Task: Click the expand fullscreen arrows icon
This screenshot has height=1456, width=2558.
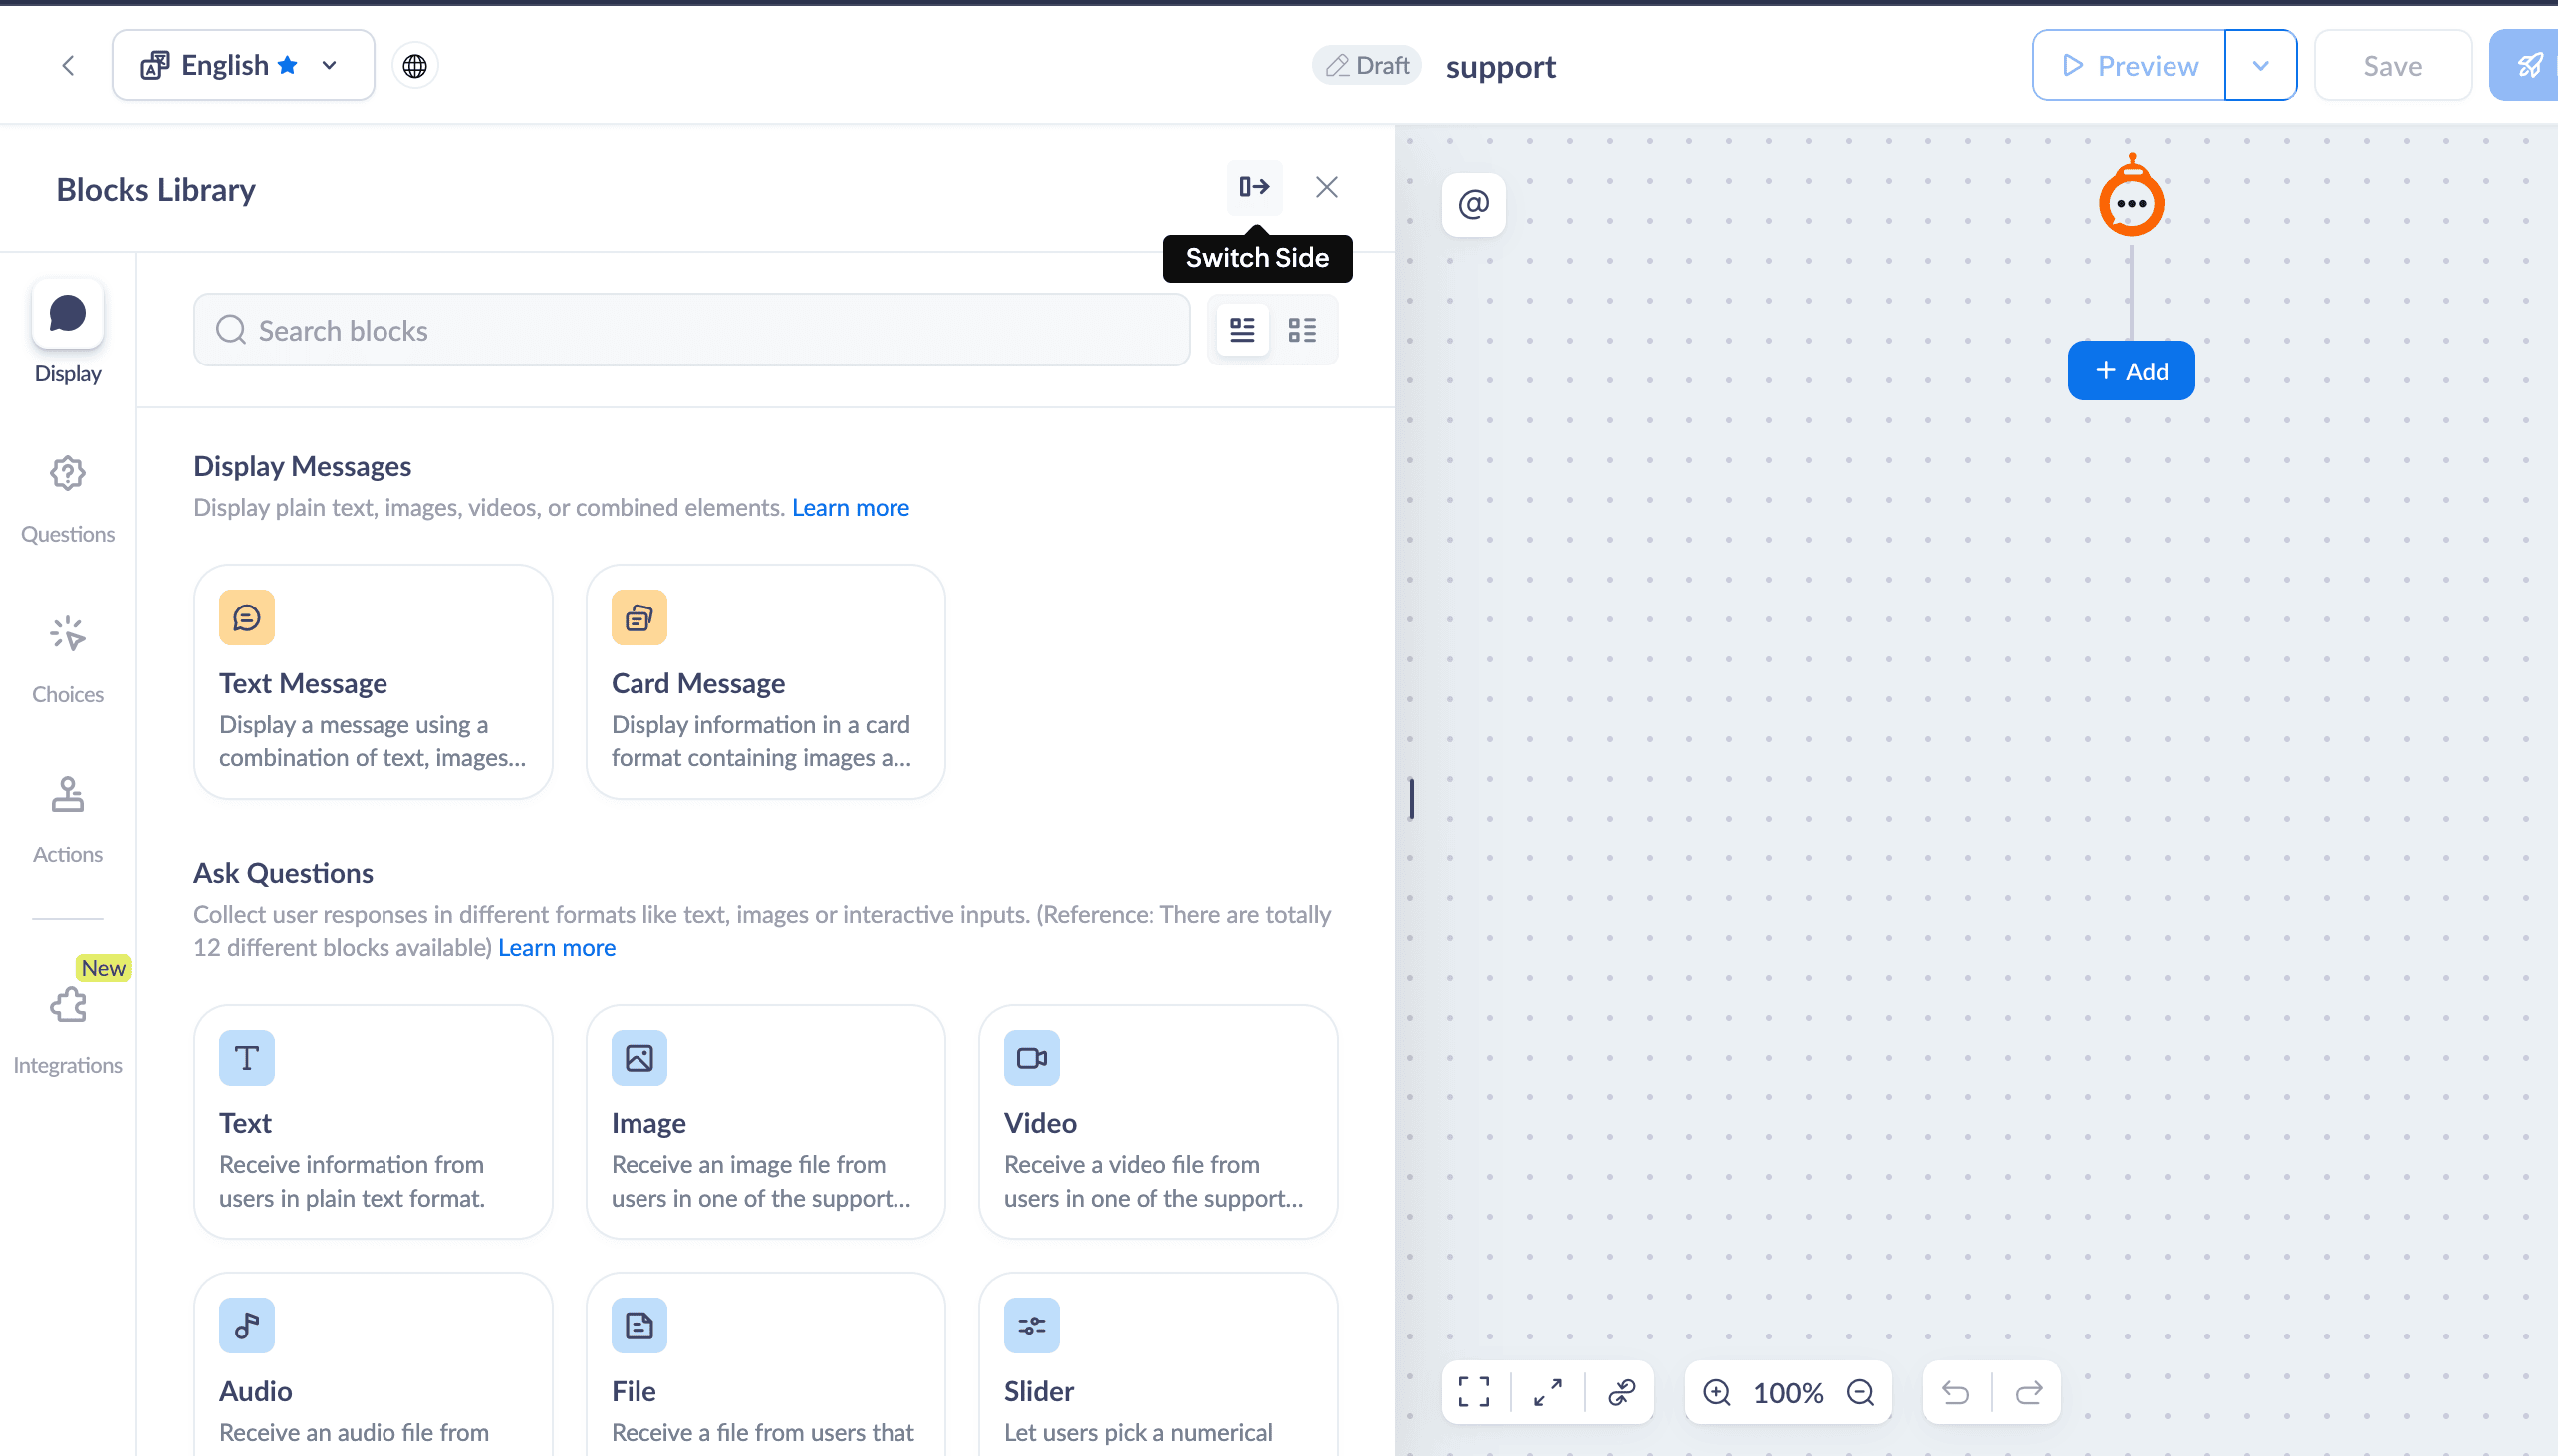Action: tap(1548, 1391)
